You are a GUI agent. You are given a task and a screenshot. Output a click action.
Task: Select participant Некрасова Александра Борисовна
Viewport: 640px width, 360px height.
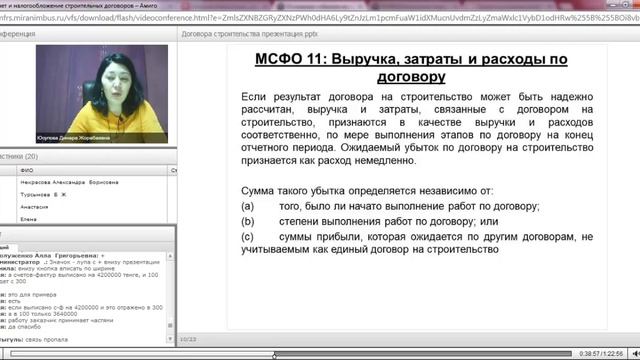tap(69, 182)
